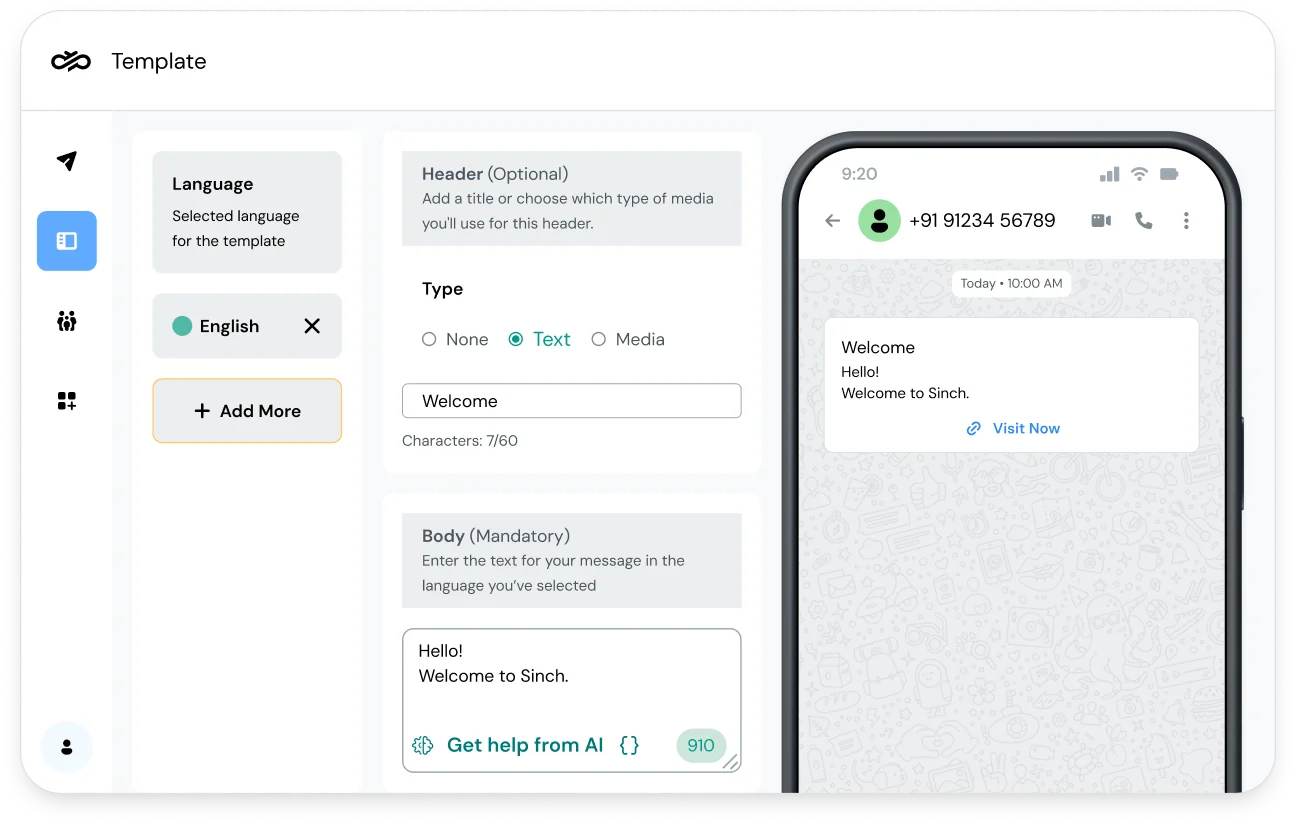Click the Visit Now link

click(1026, 428)
